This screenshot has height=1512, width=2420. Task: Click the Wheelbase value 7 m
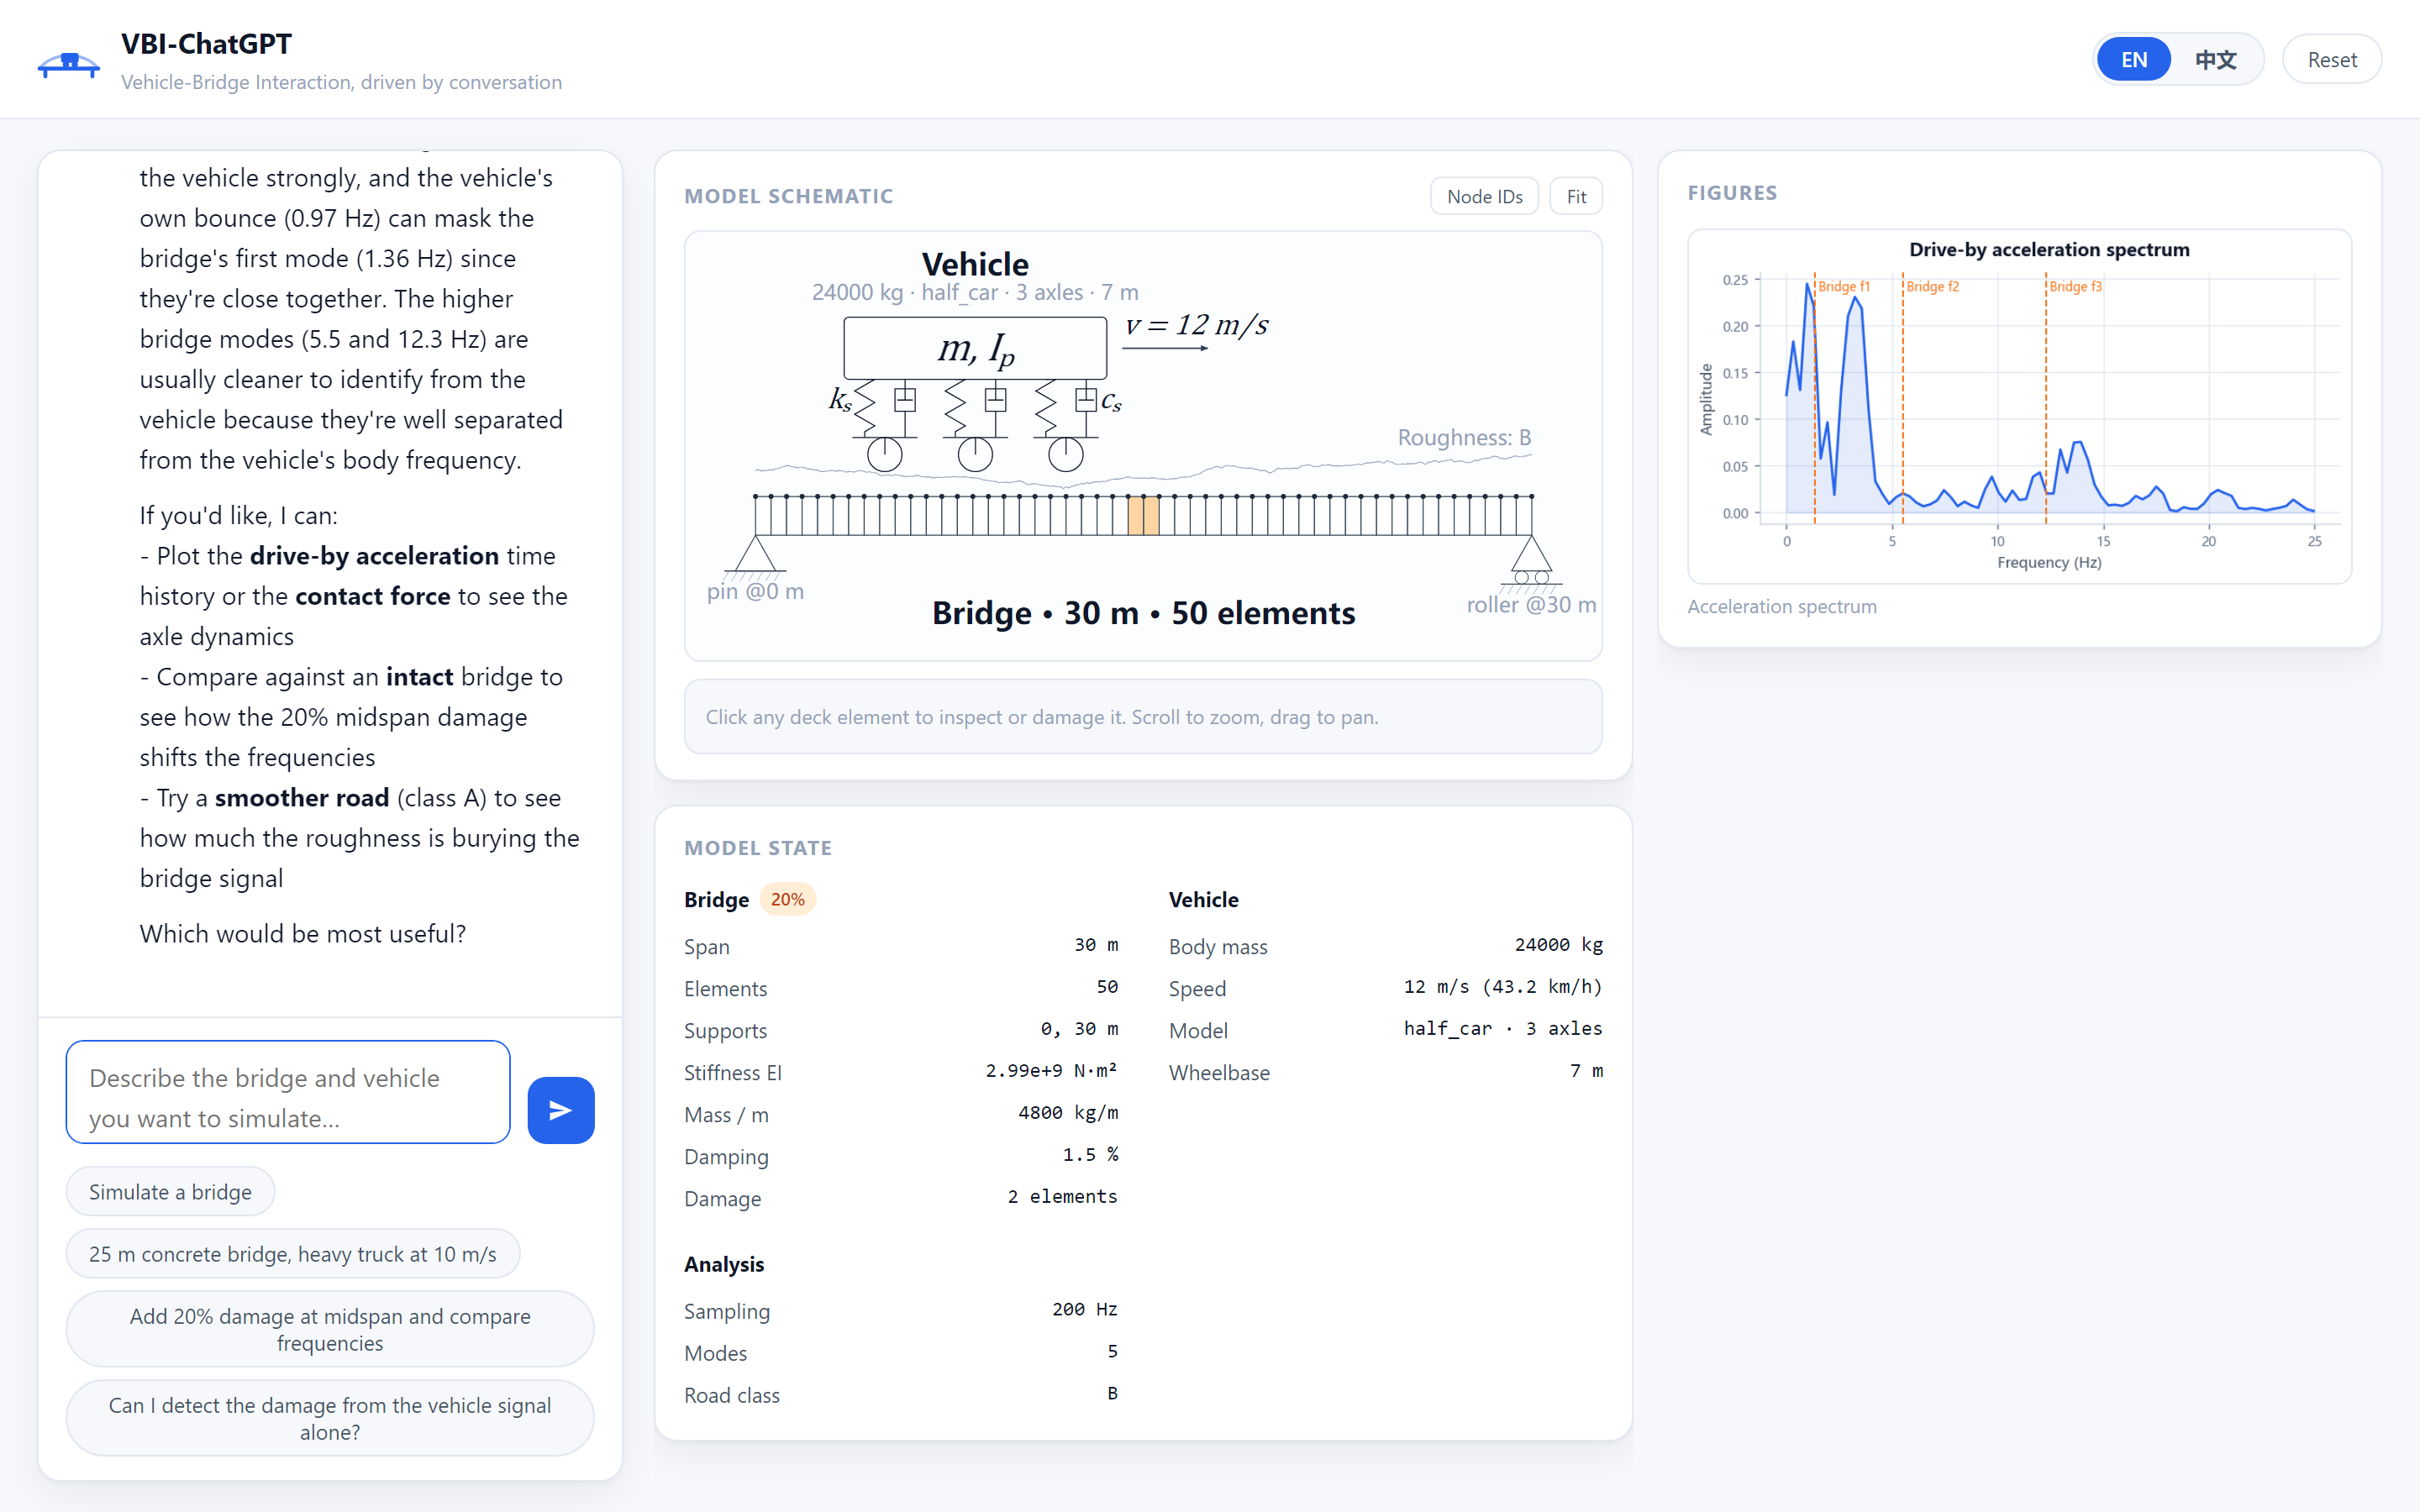tap(1586, 1070)
